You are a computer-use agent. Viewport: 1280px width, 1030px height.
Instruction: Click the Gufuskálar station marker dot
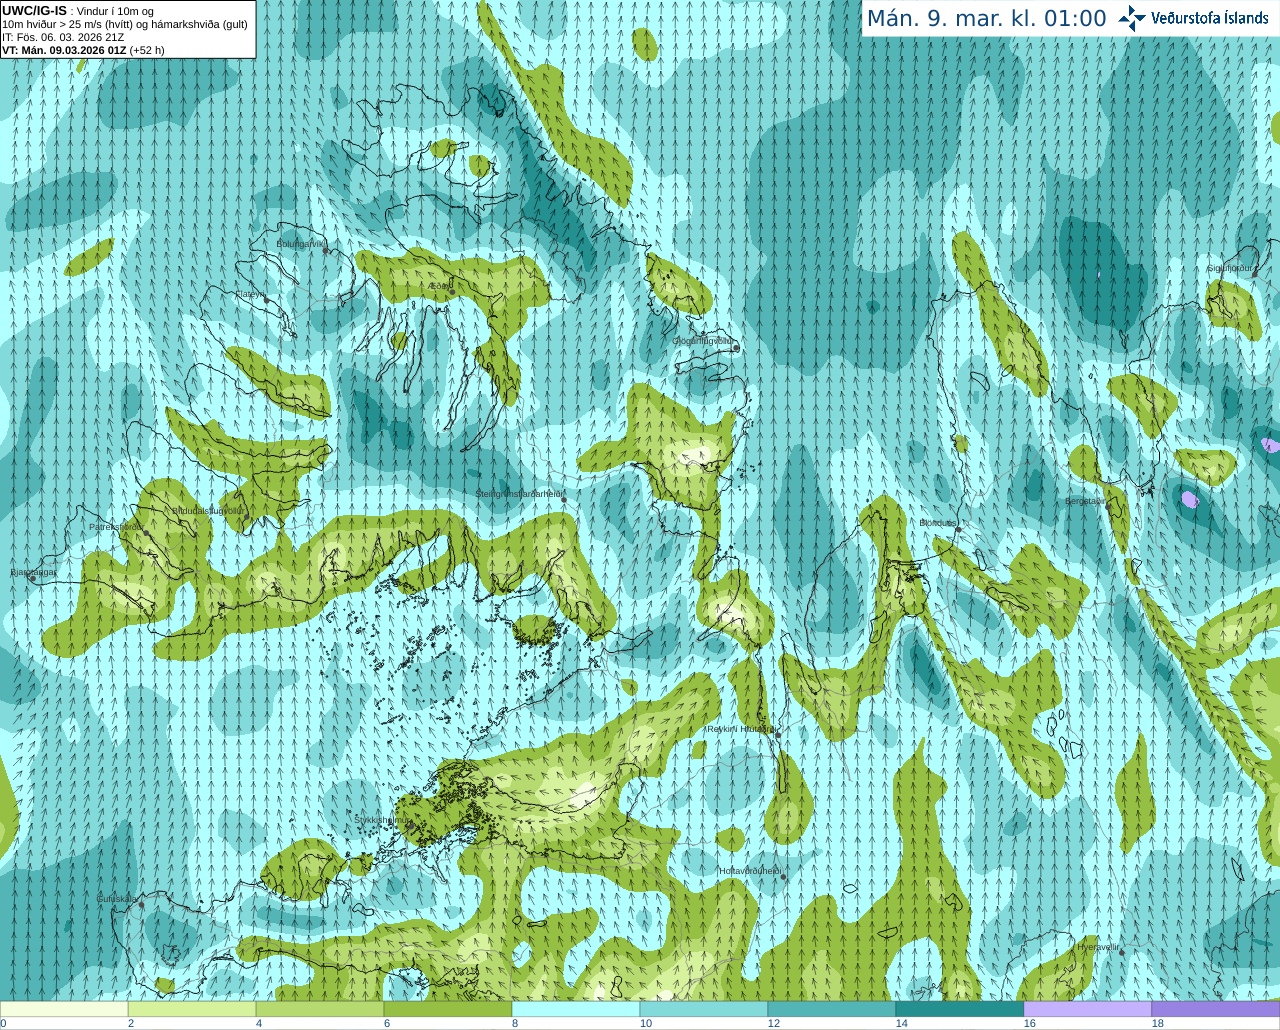(141, 905)
